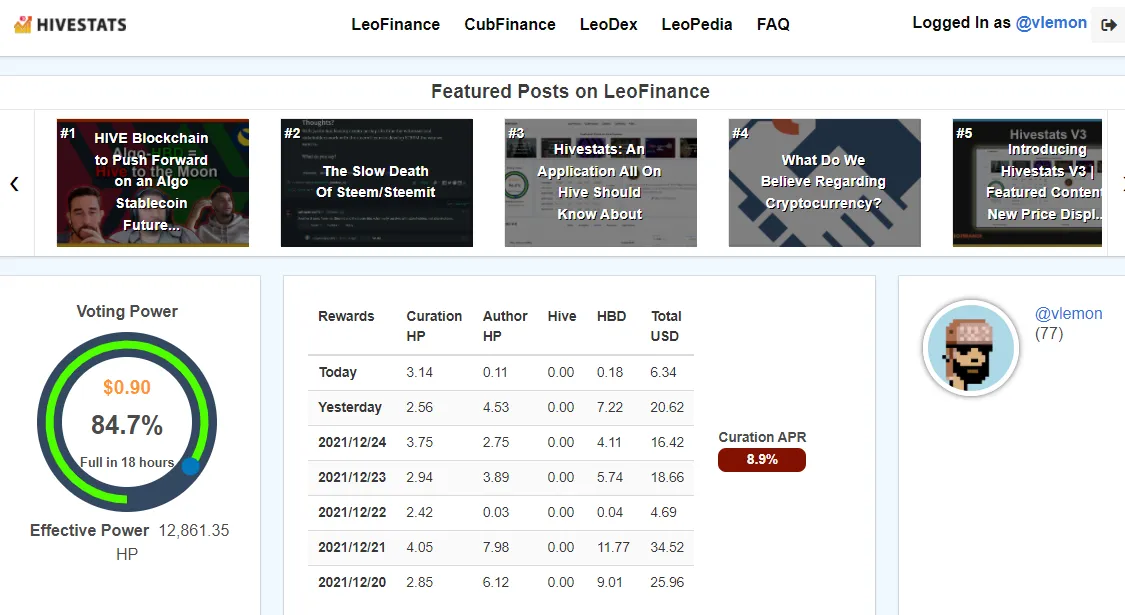Select the 2021/12/23 row label
This screenshot has width=1125, height=615.
coord(352,477)
